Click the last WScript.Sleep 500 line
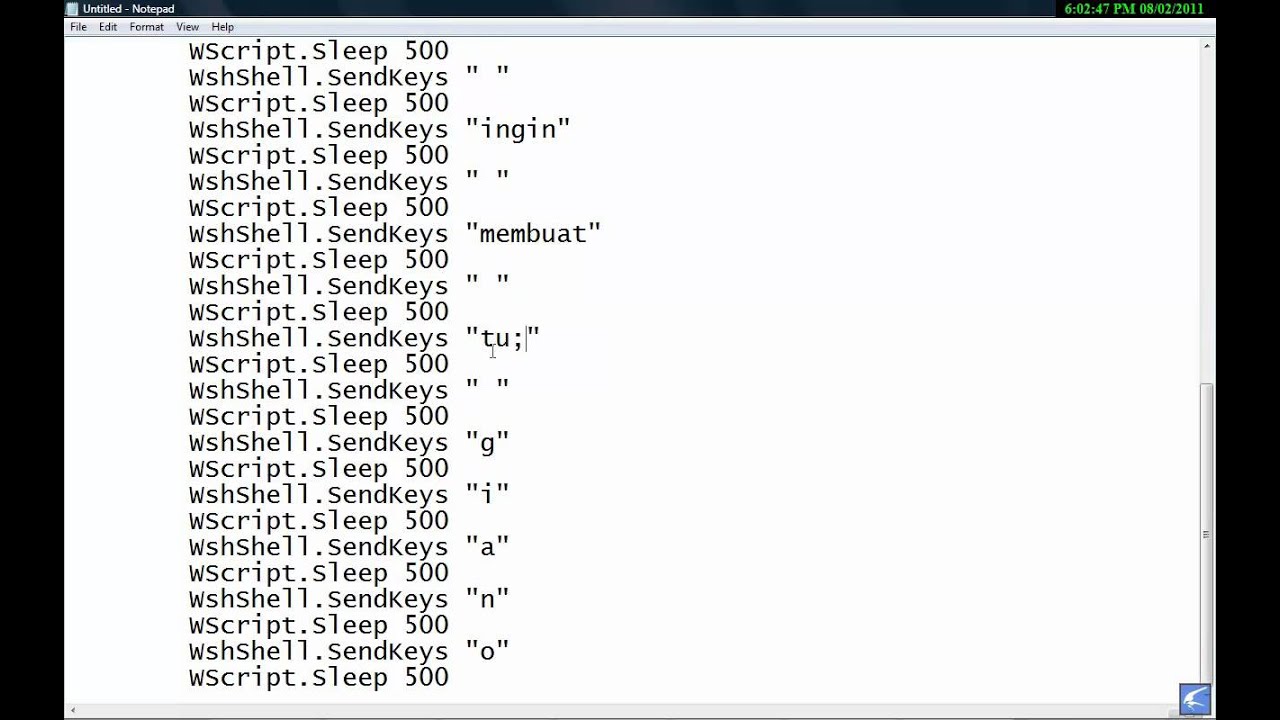The width and height of the screenshot is (1280, 720). tap(318, 678)
